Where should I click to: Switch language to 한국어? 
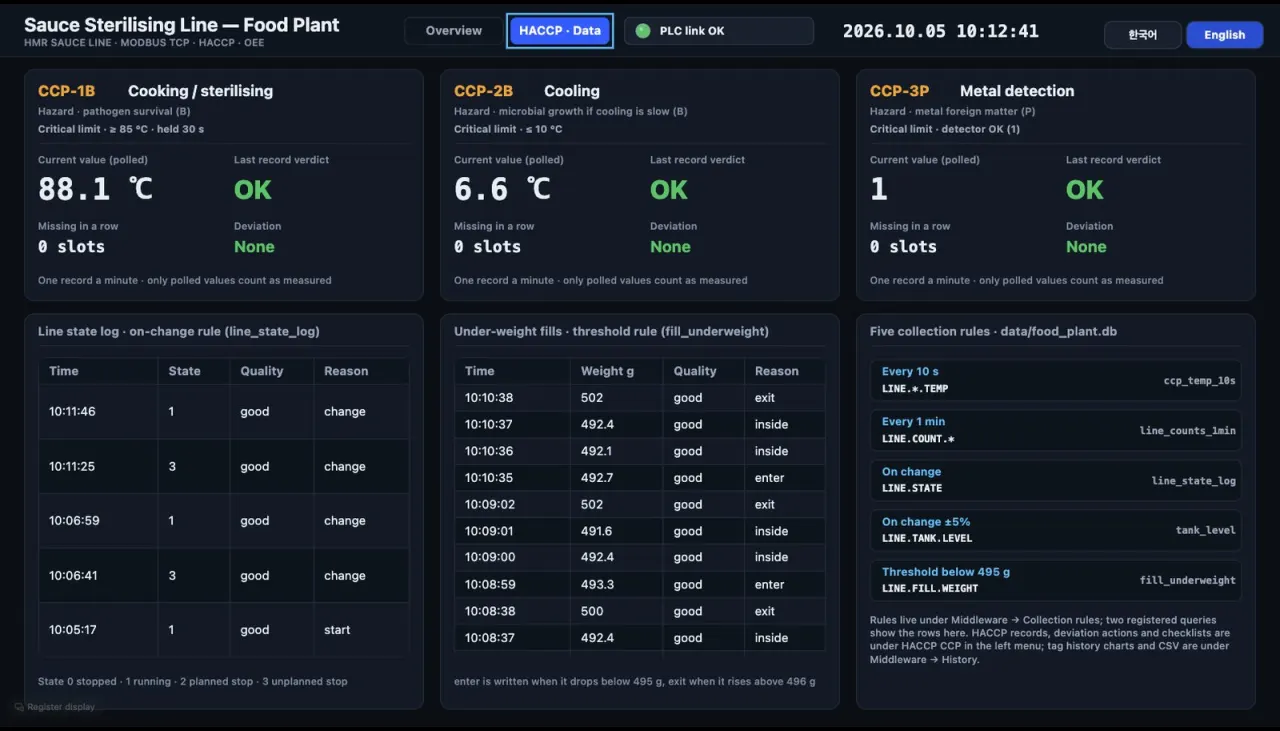[x=1142, y=35]
